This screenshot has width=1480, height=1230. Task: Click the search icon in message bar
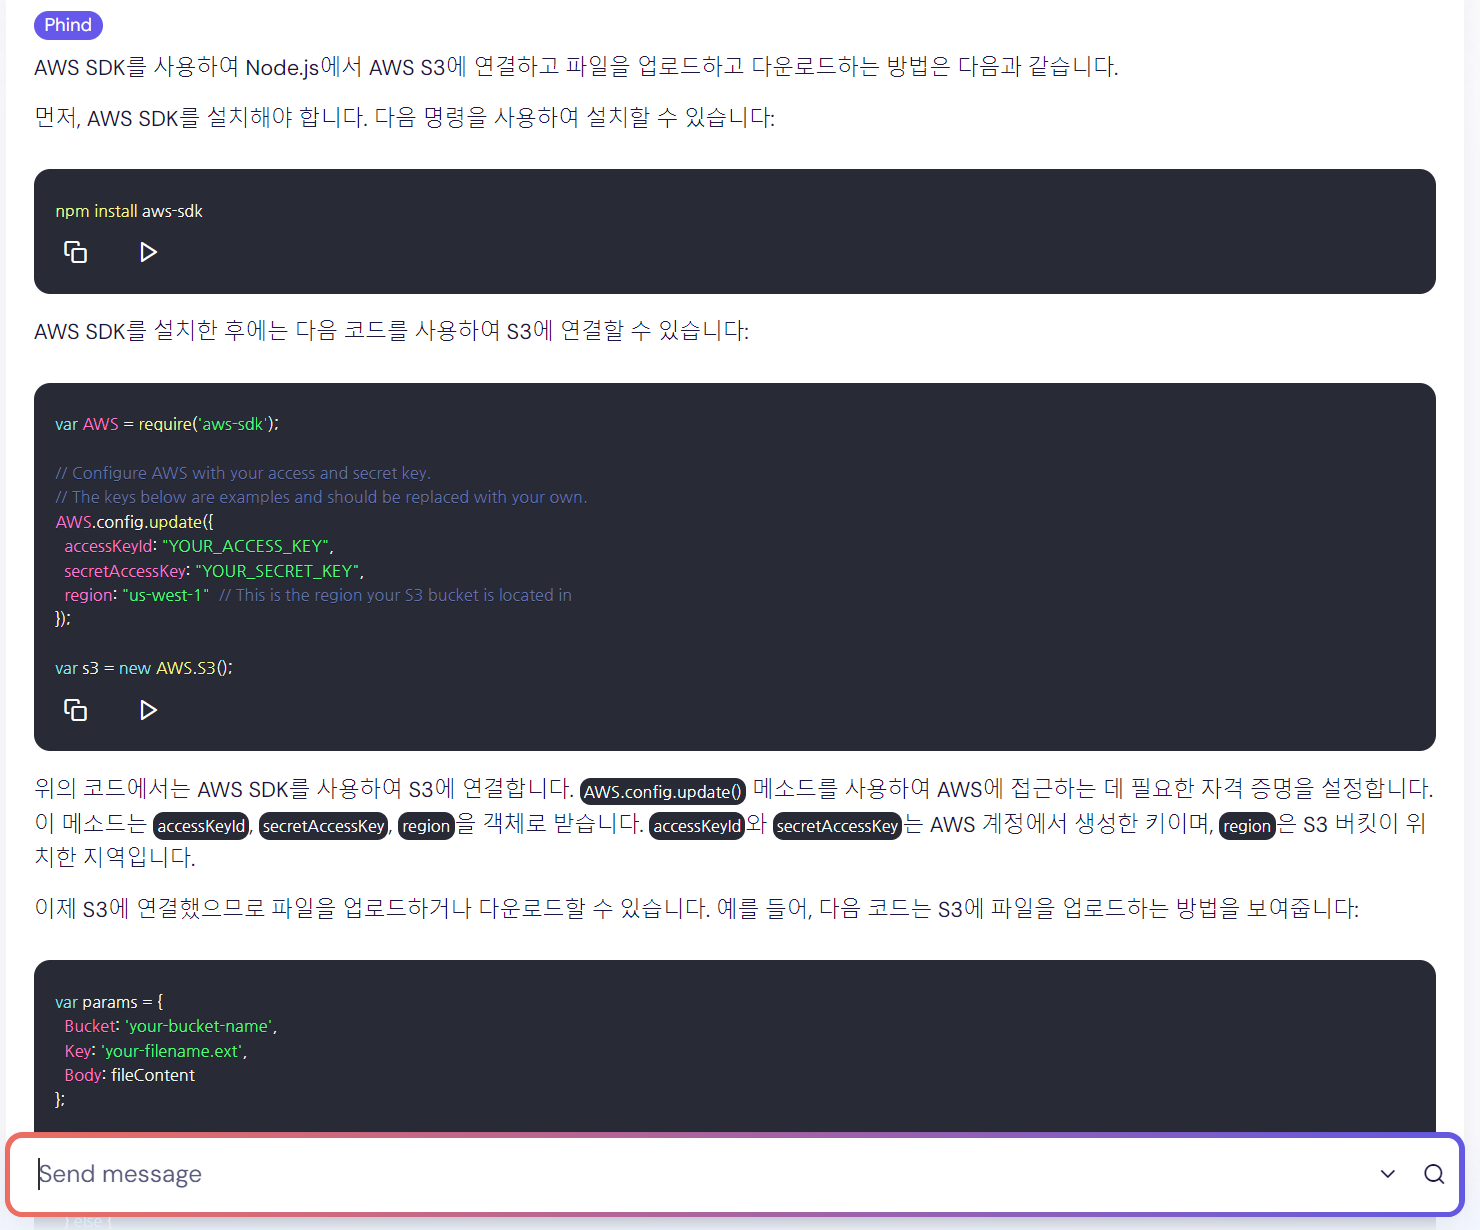1434,1174
